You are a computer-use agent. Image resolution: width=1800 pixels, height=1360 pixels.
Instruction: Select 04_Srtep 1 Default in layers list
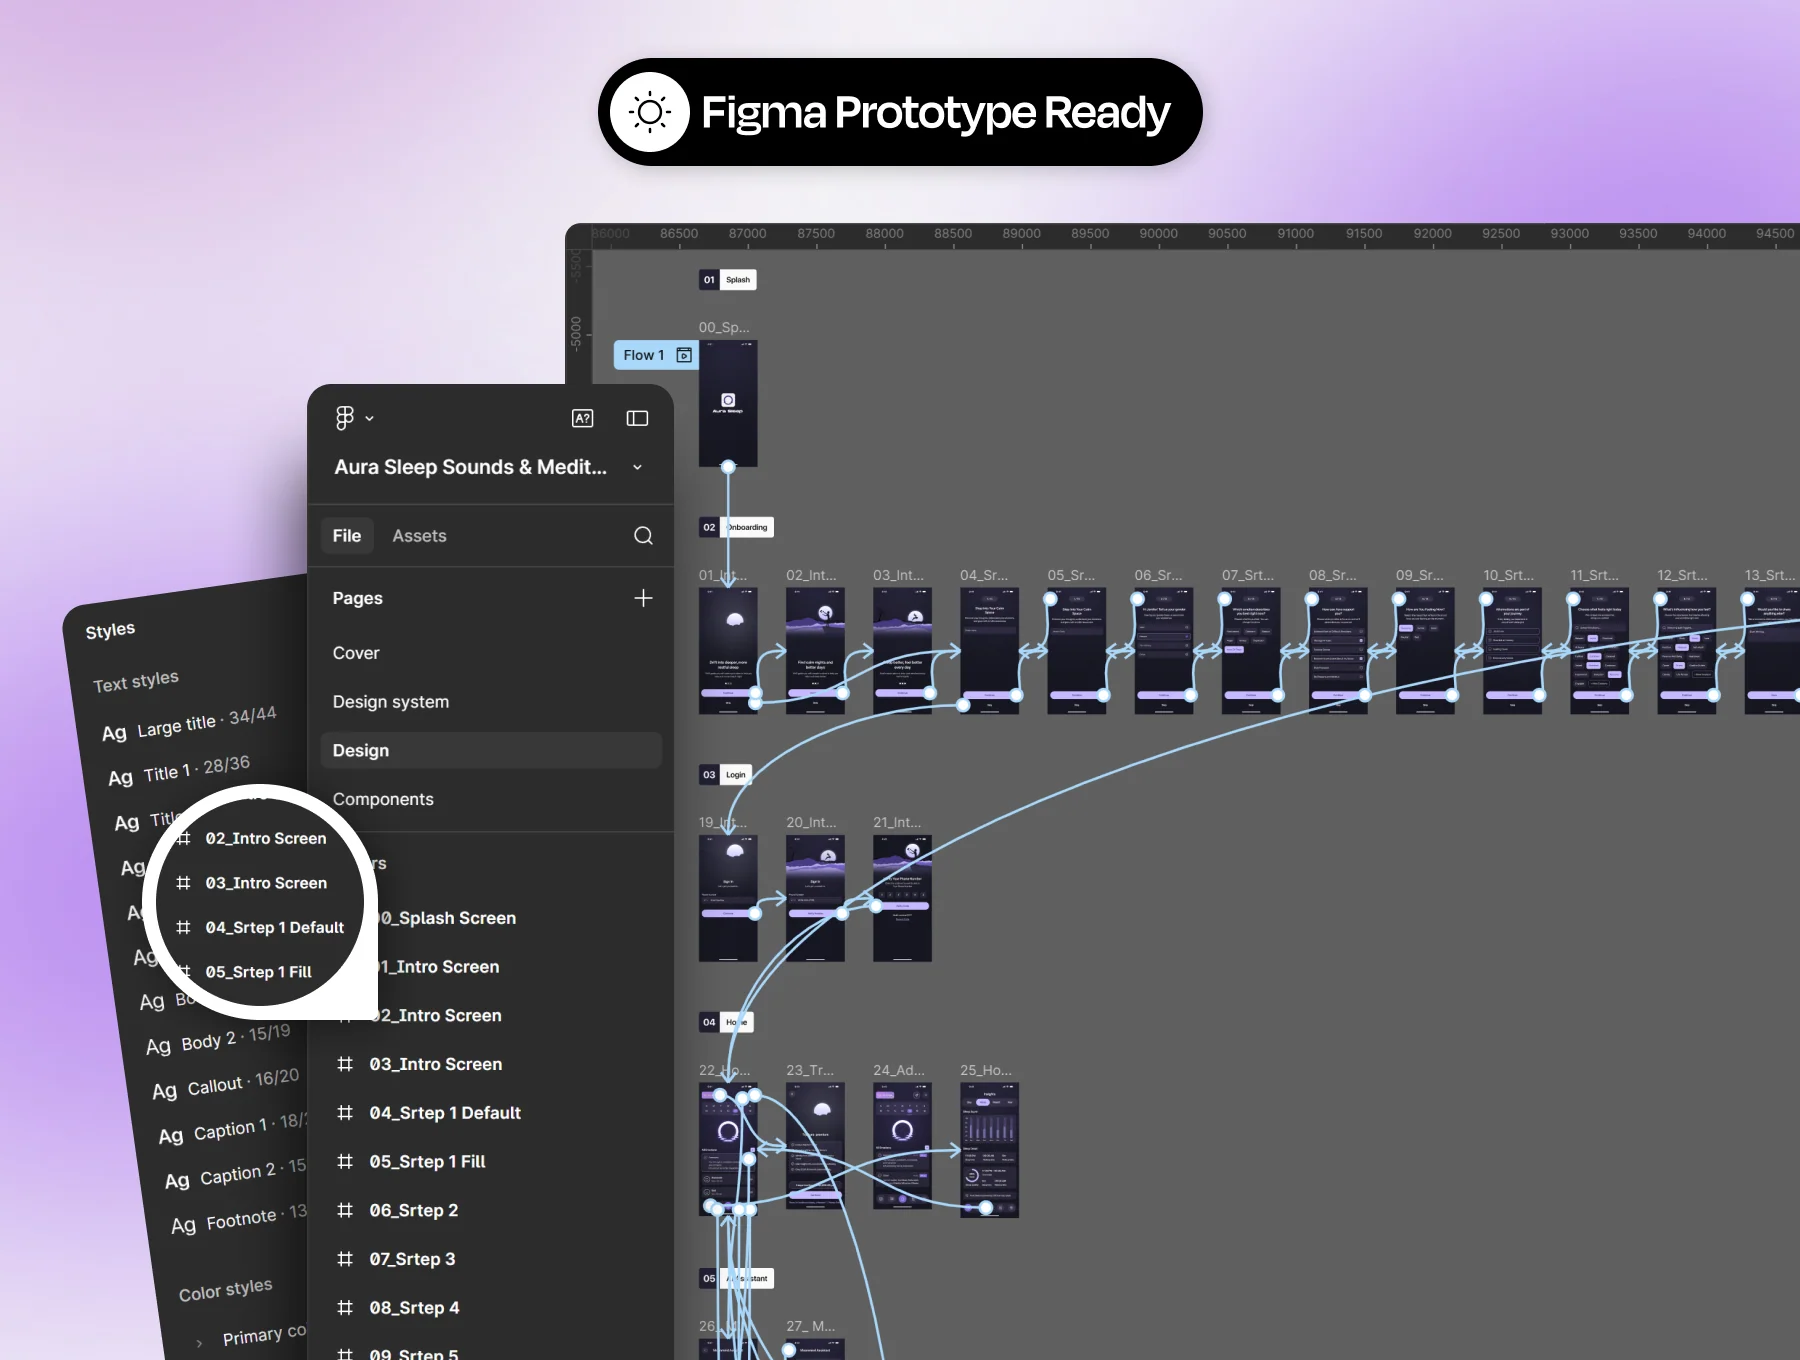[445, 1113]
